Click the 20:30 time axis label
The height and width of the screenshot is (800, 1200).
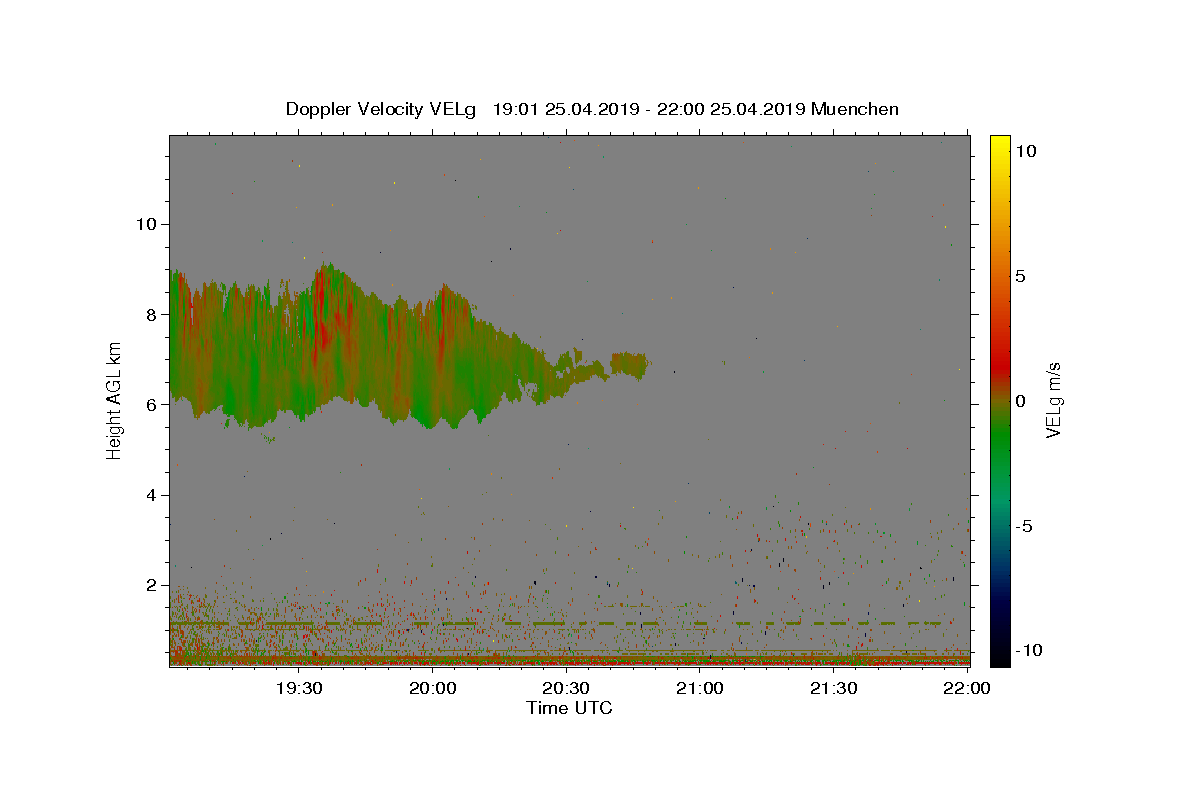coord(566,688)
